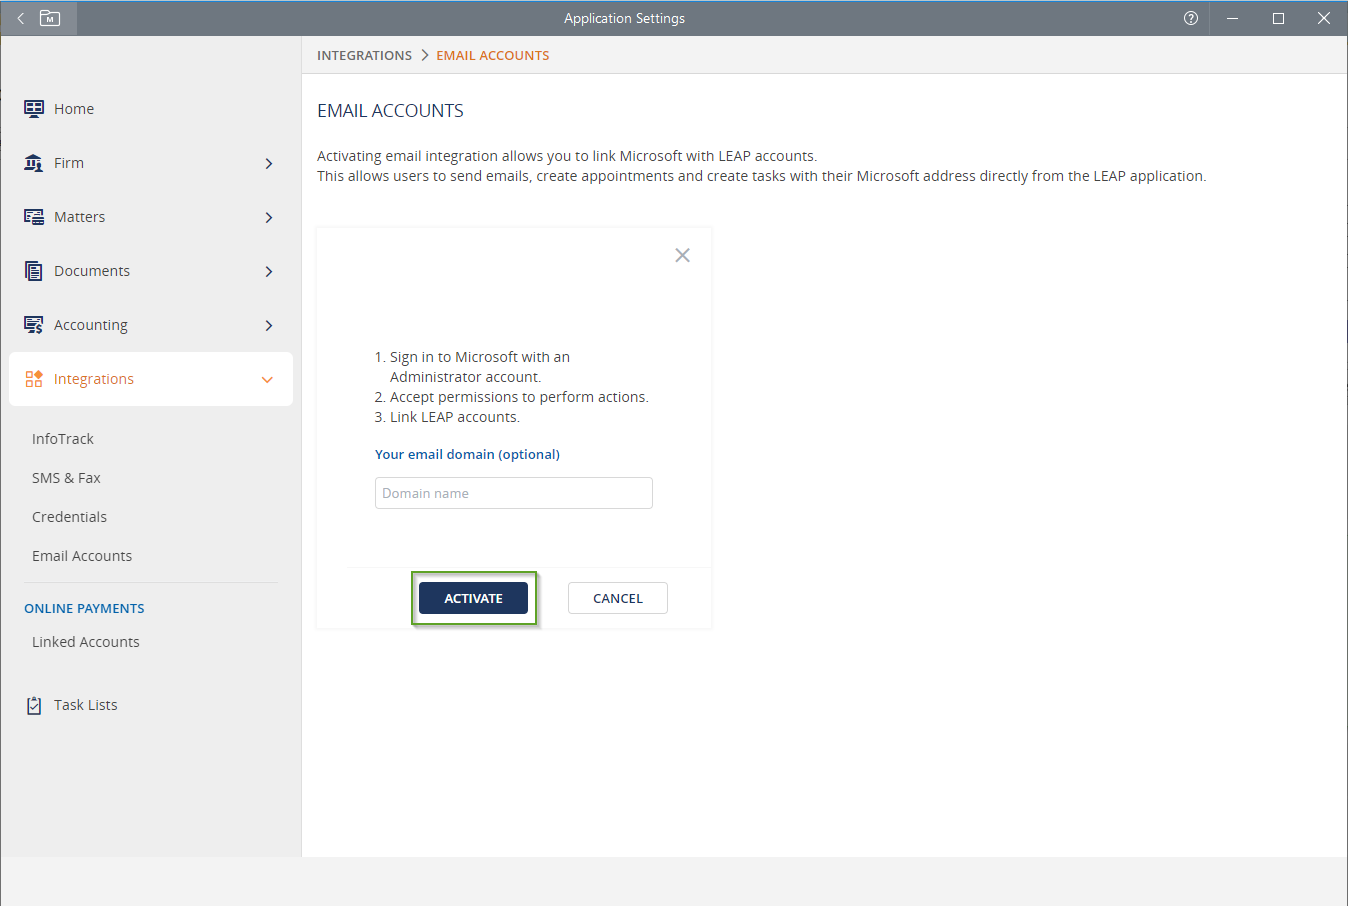
Task: Click the matter folder icon in title bar
Action: coord(50,18)
